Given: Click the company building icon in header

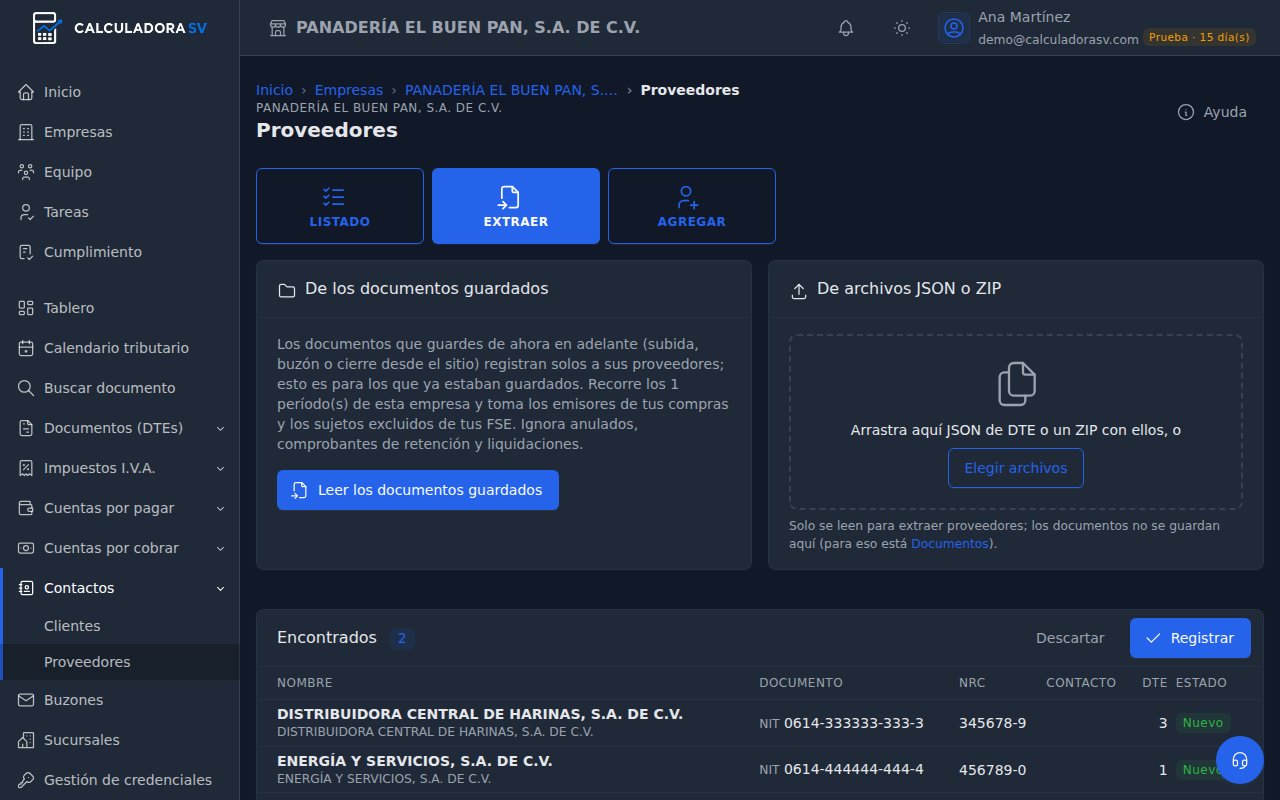Looking at the screenshot, I should [278, 28].
